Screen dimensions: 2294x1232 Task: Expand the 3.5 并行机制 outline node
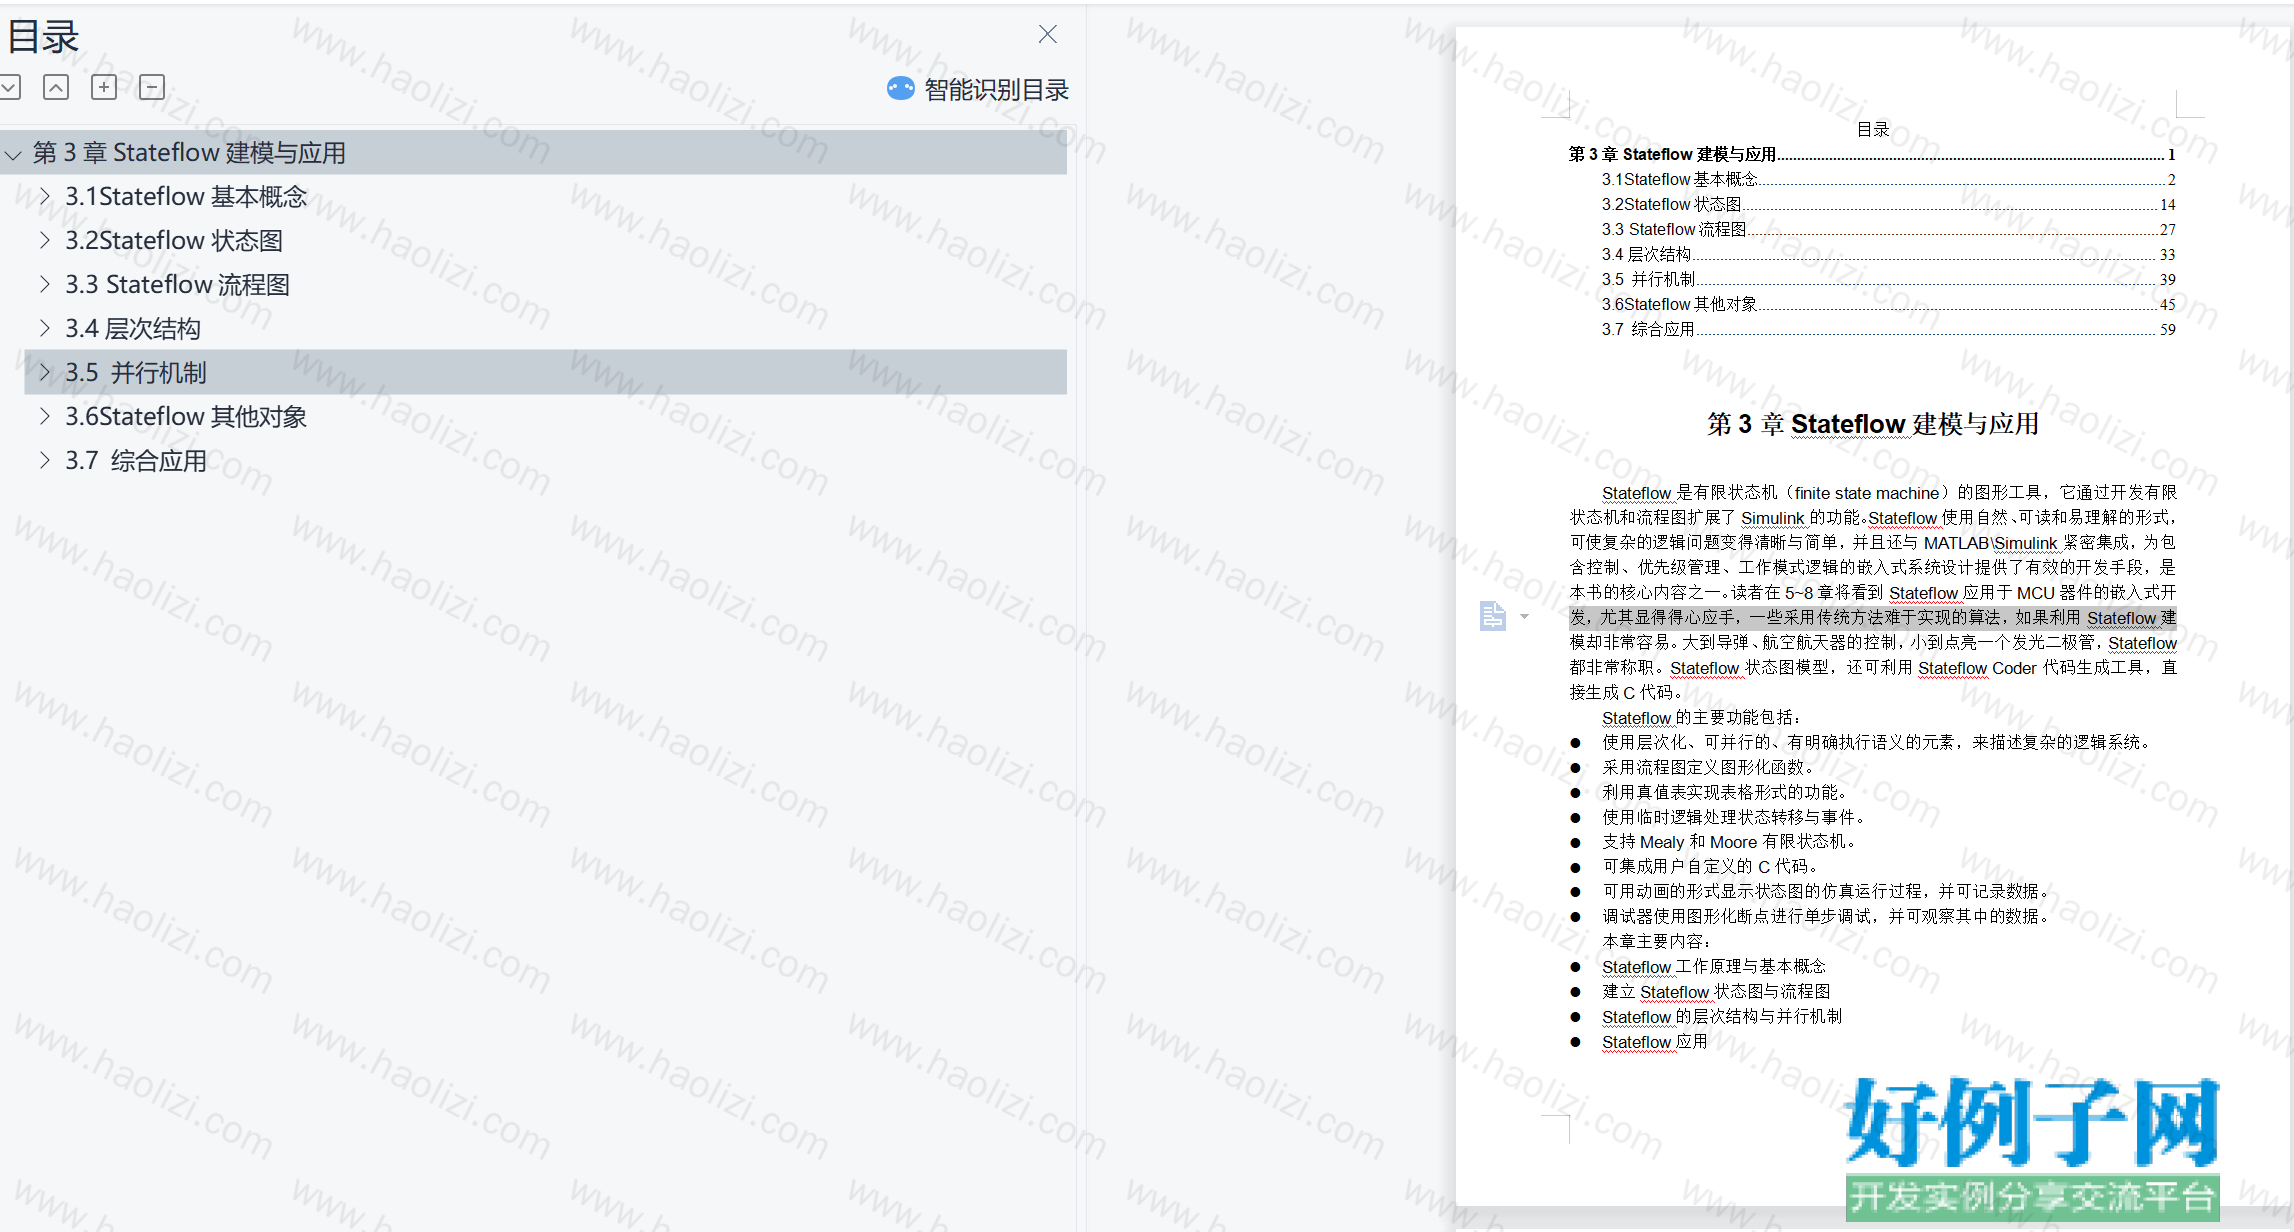click(x=44, y=372)
